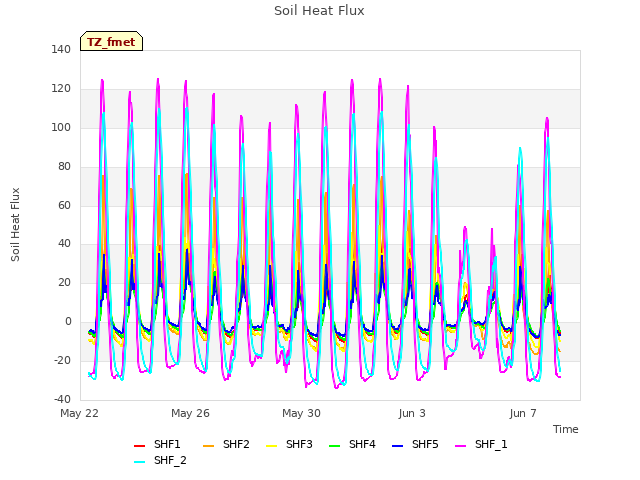Screen dimensions: 640x480
Task: Click the TZ_fmet annotation label
Action: (111, 41)
